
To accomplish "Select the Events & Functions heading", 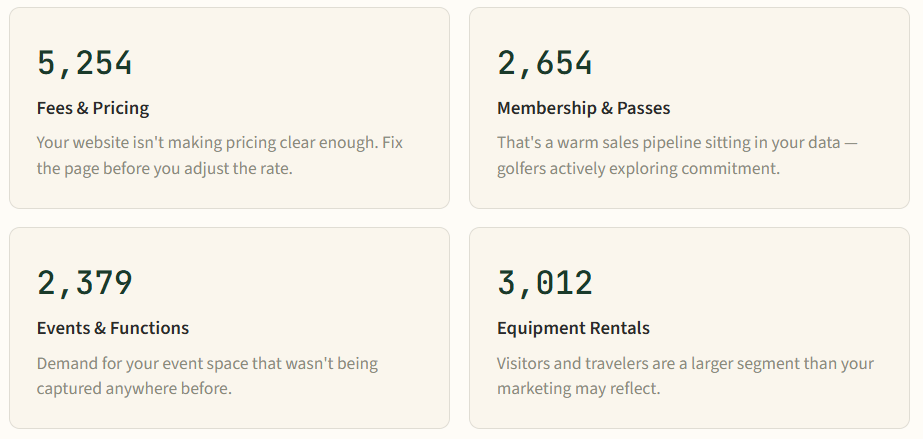I will [x=113, y=328].
